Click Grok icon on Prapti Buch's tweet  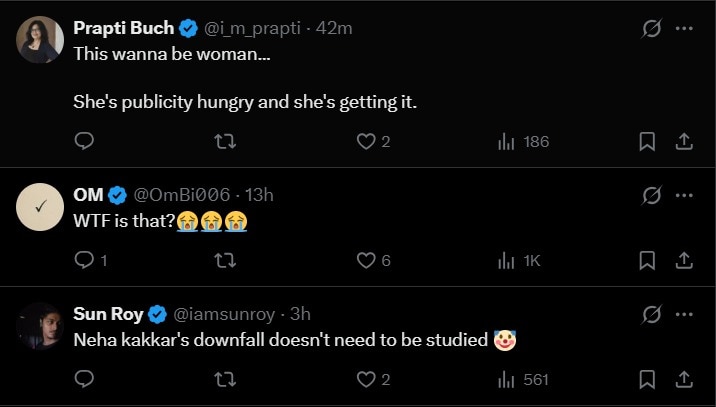click(x=651, y=29)
